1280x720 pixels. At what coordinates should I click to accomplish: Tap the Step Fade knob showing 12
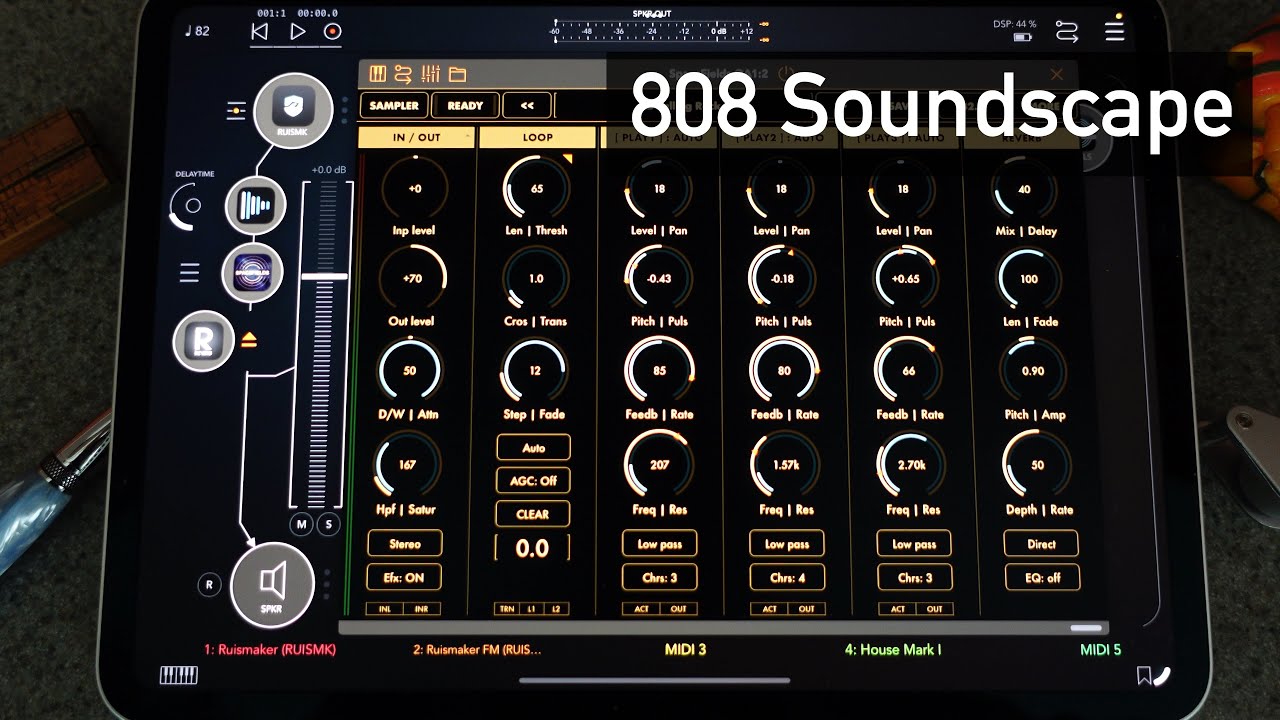[x=535, y=370]
